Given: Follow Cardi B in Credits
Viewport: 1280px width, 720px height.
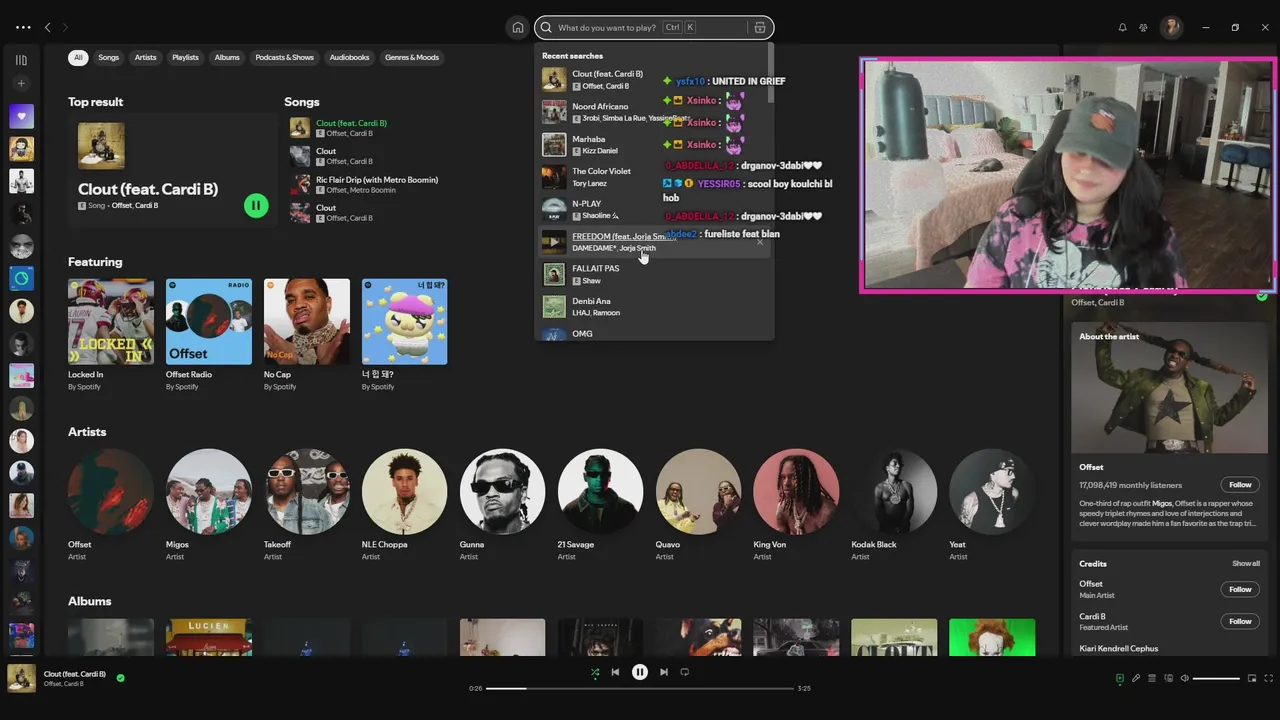Looking at the screenshot, I should pos(1240,621).
